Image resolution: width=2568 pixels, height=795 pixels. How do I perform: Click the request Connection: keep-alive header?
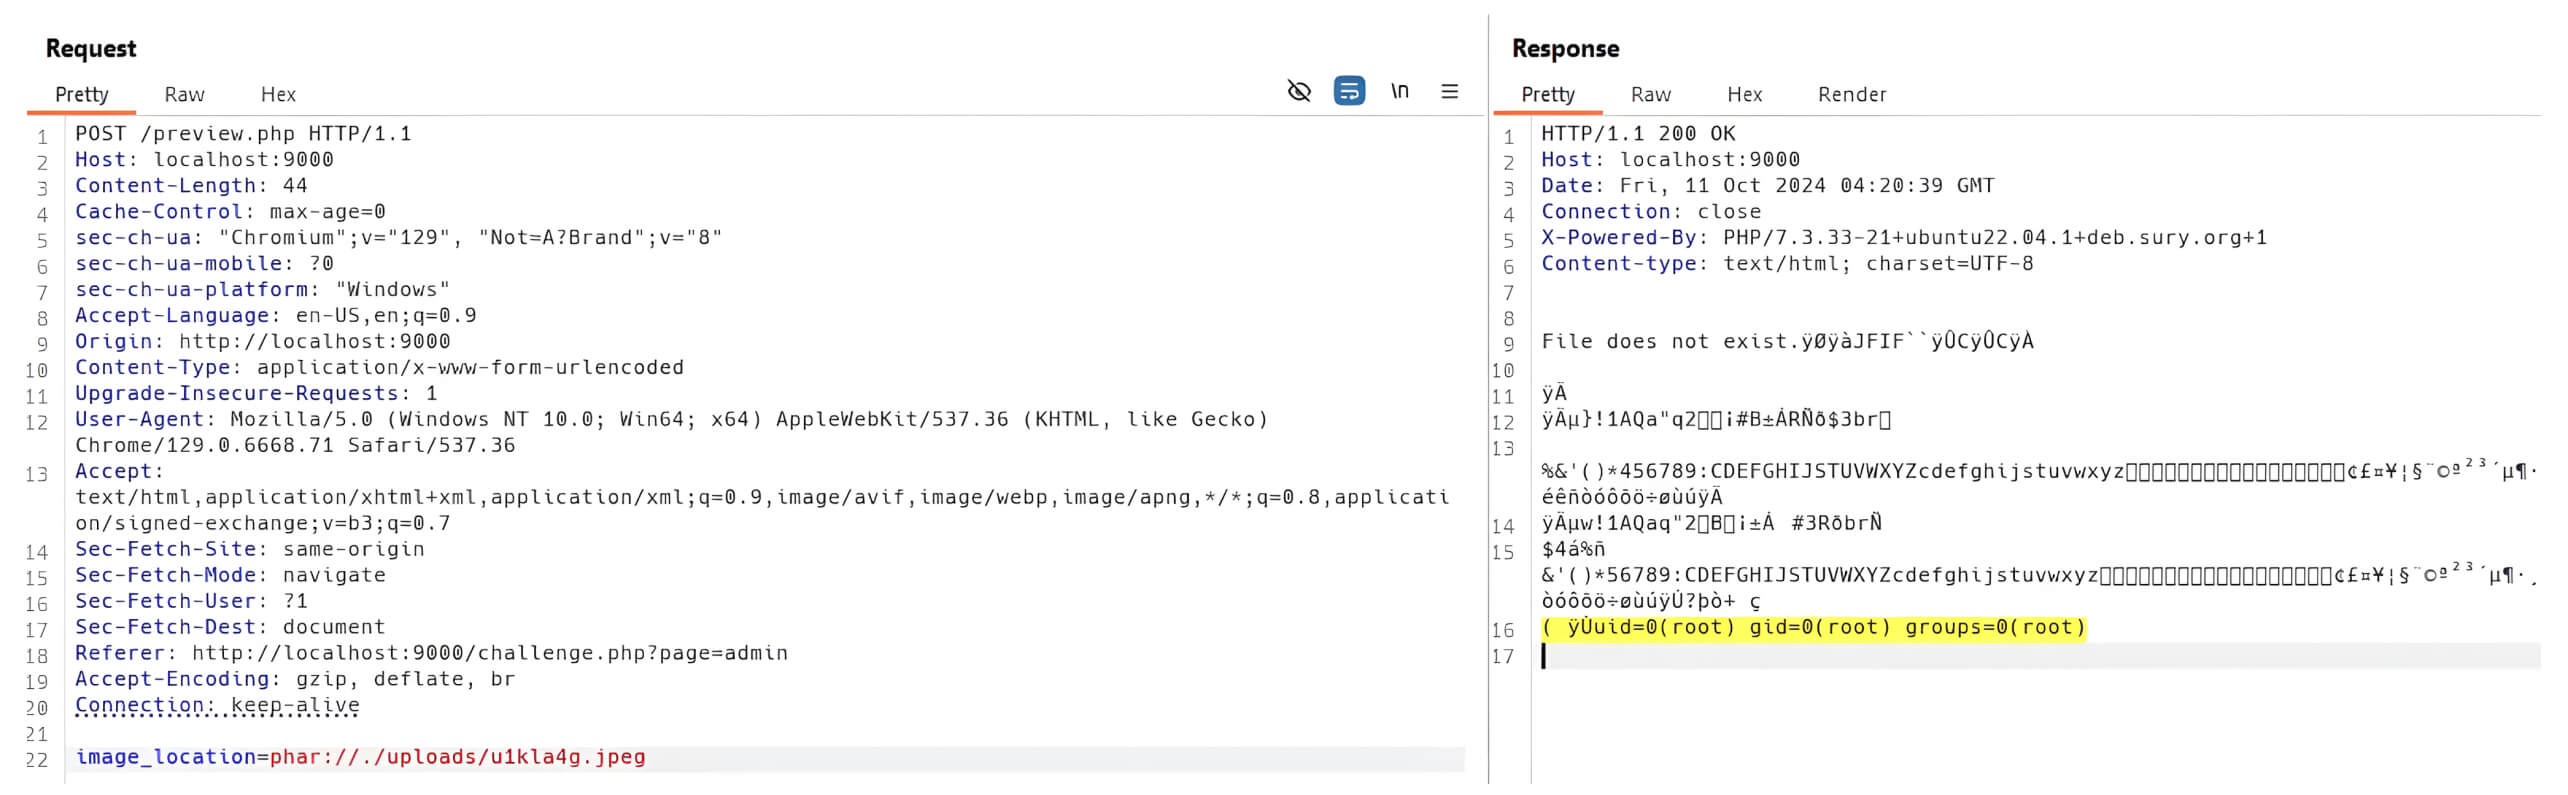(x=217, y=706)
